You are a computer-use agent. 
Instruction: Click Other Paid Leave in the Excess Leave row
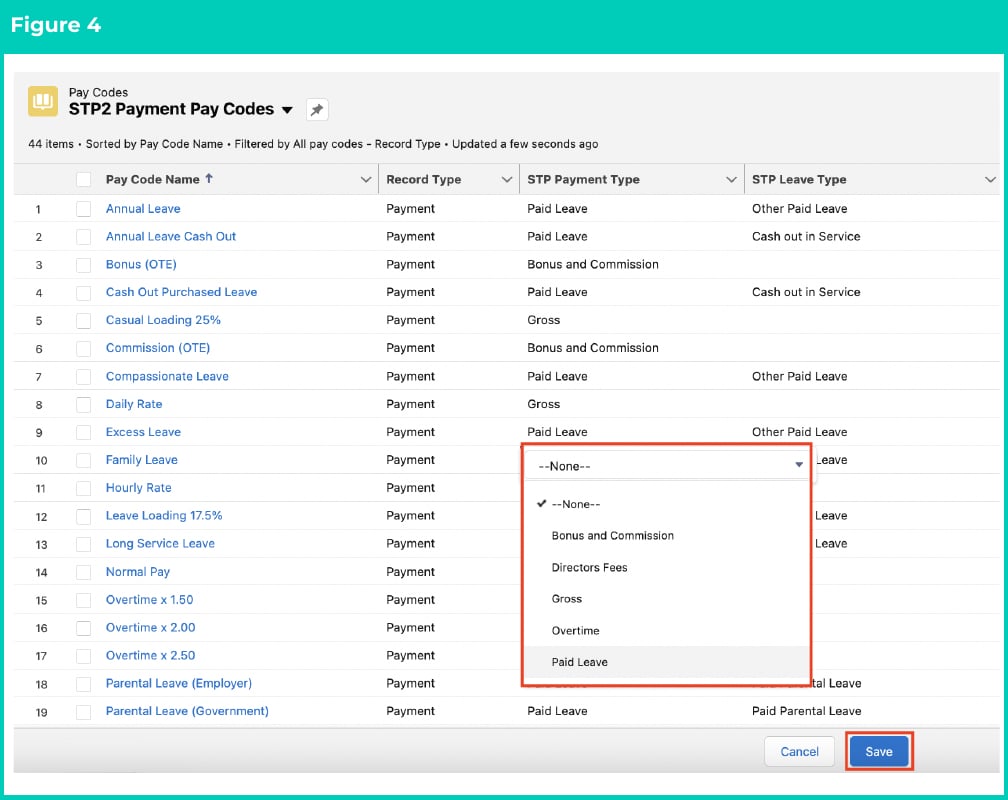(799, 432)
